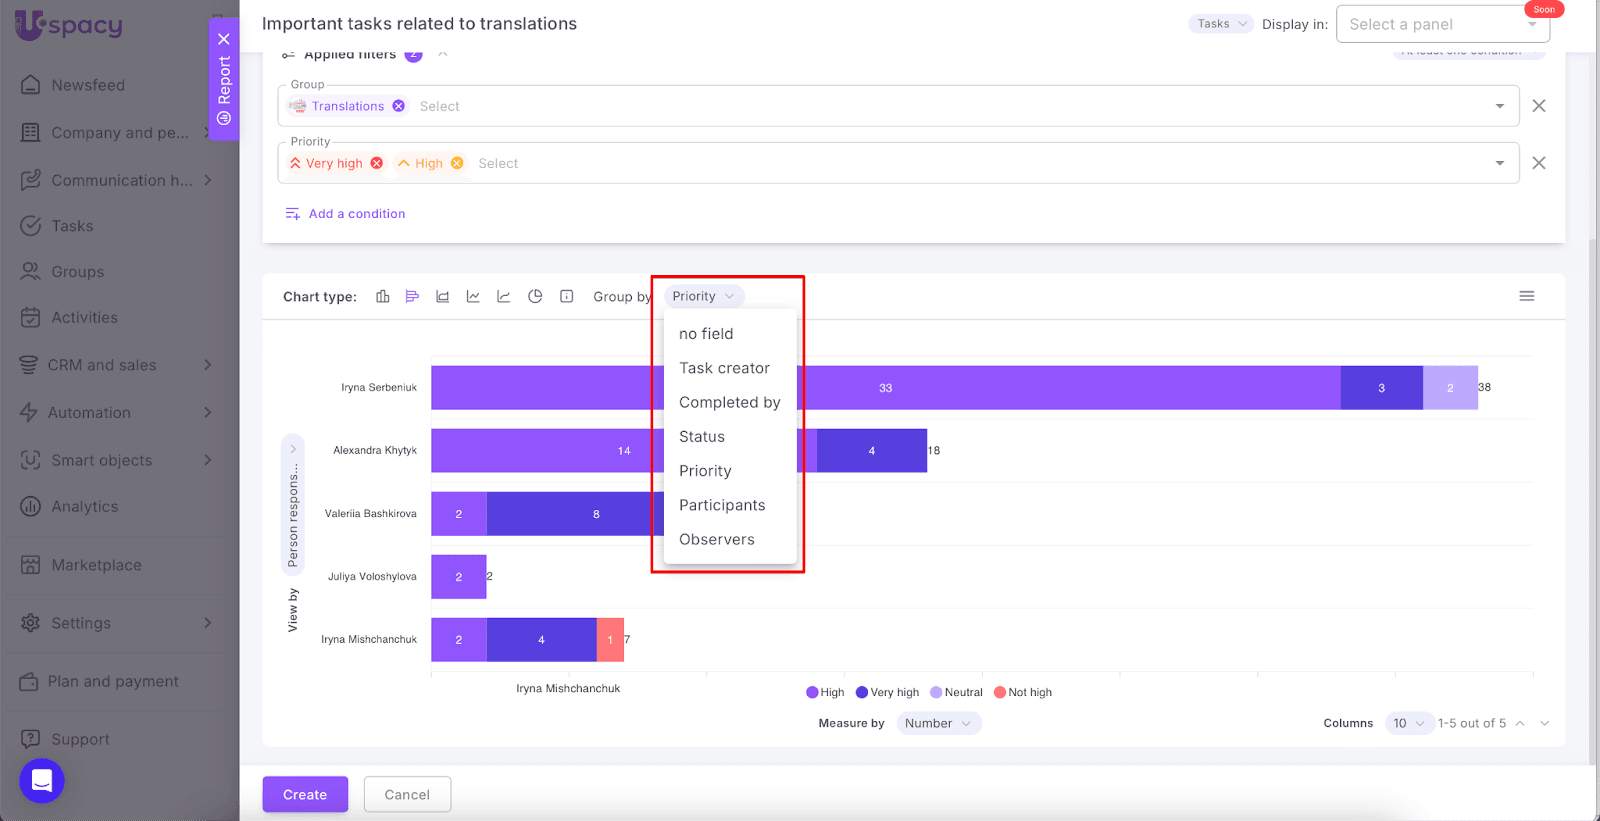
Task: Expand the Columns count dropdown
Action: 1410,723
